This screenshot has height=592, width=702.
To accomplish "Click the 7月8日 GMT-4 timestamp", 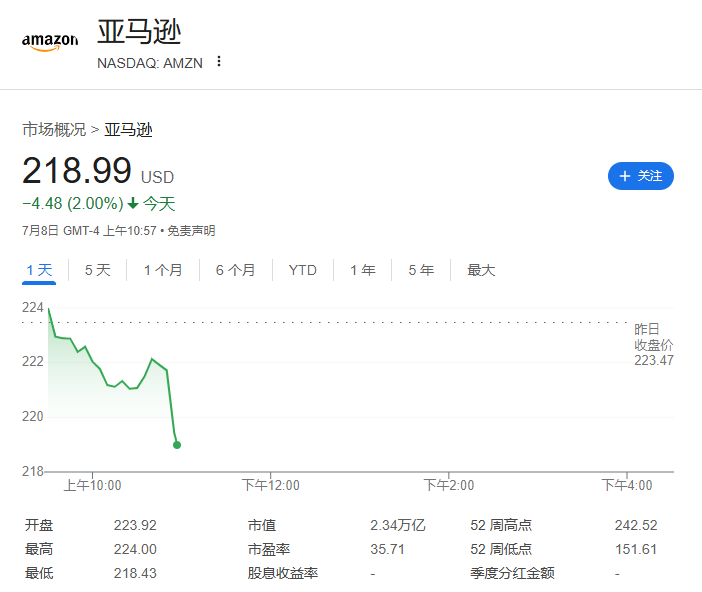I will pos(89,231).
